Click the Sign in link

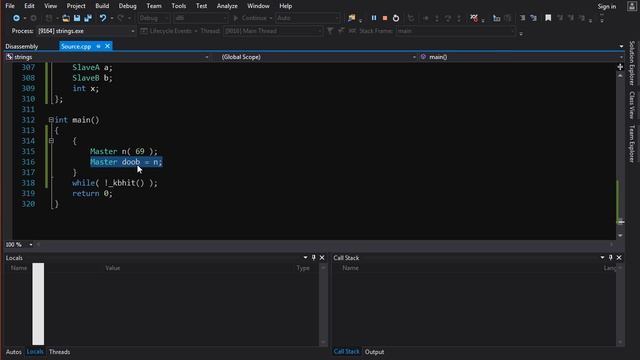[x=607, y=6]
